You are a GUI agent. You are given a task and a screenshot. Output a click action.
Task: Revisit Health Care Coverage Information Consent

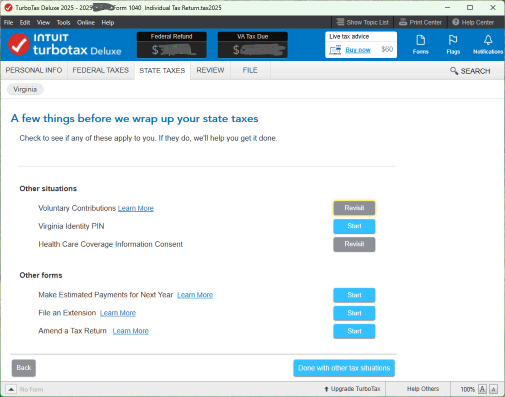[x=354, y=244]
